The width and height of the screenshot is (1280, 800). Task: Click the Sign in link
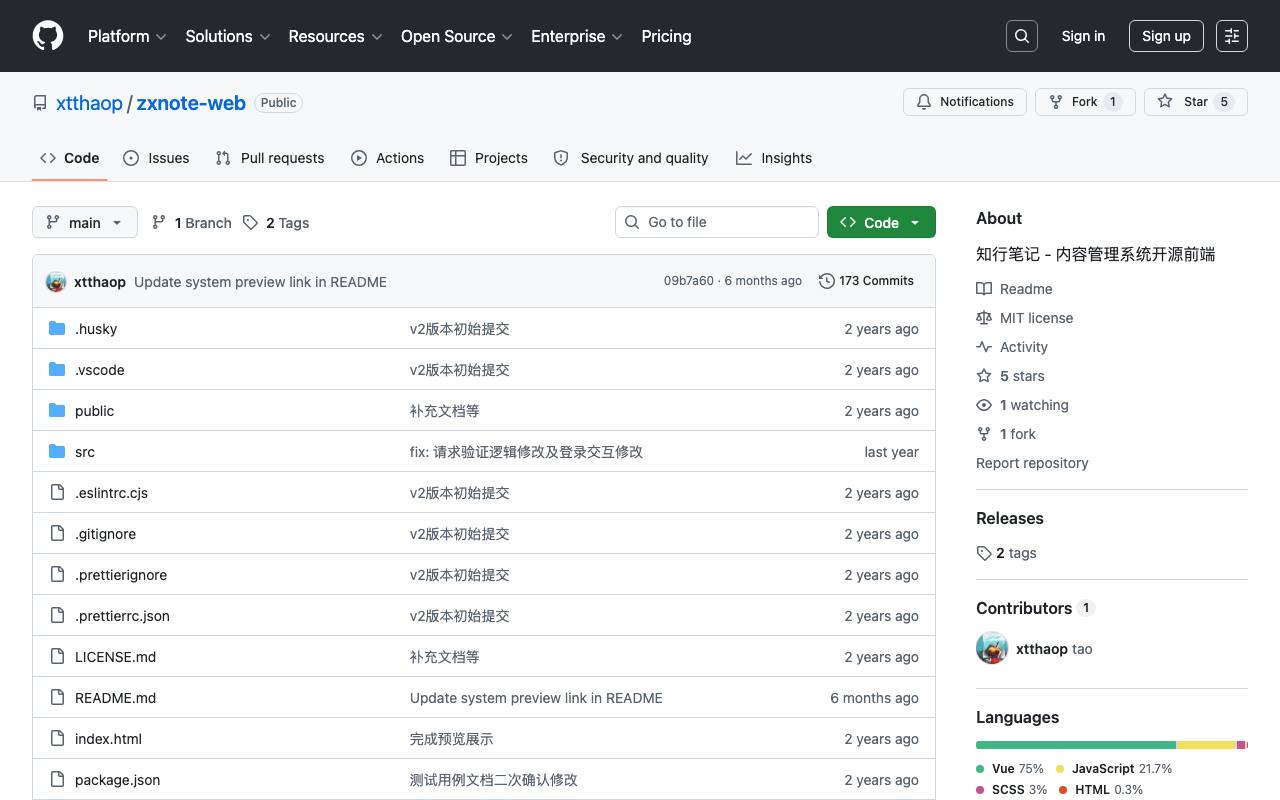pyautogui.click(x=1083, y=36)
